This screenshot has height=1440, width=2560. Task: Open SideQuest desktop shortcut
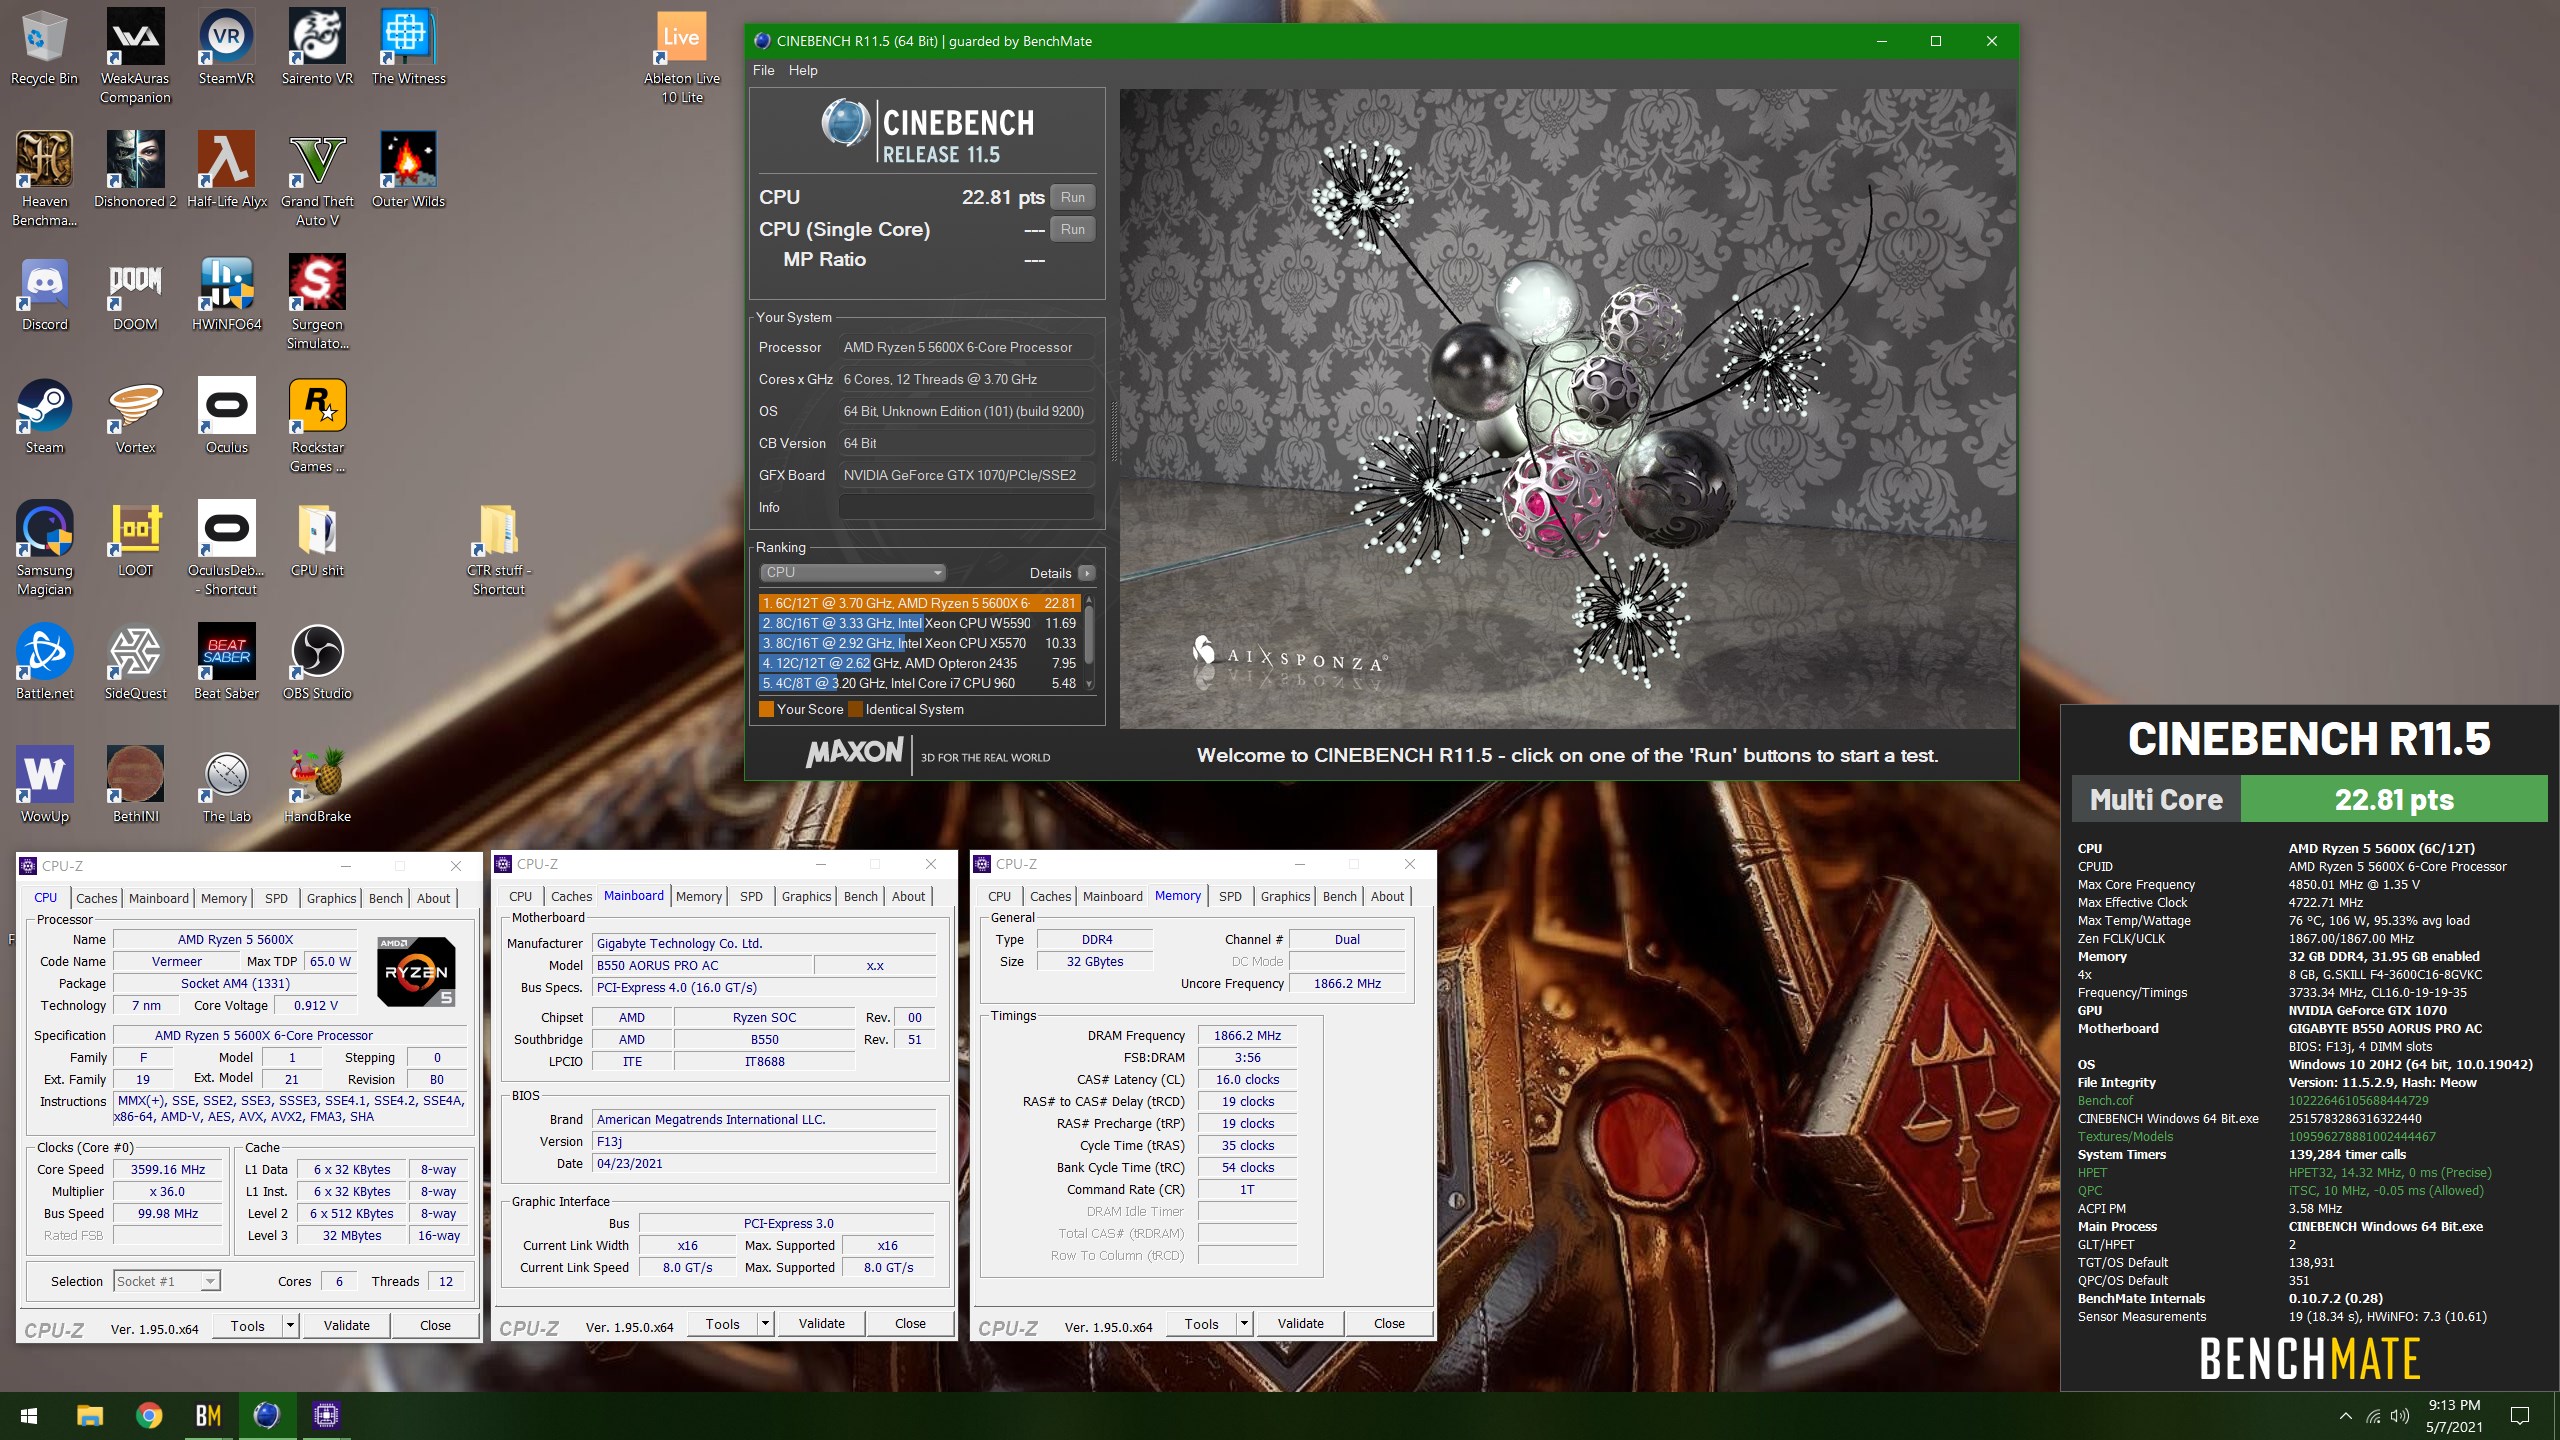[x=135, y=663]
